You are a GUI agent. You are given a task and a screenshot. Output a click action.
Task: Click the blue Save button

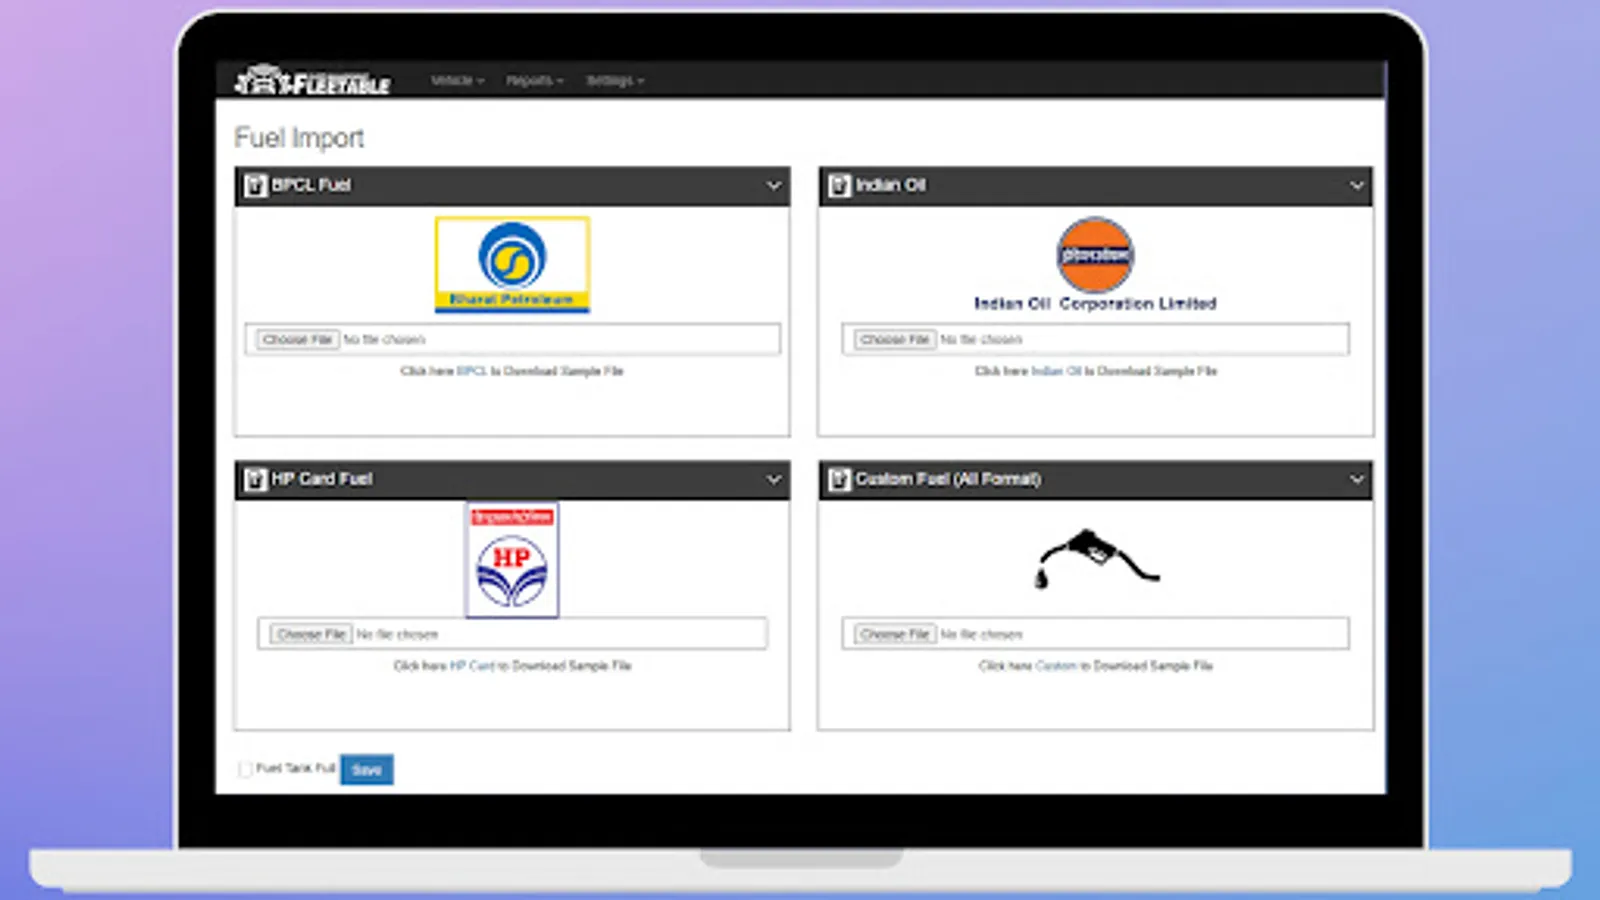pyautogui.click(x=367, y=769)
